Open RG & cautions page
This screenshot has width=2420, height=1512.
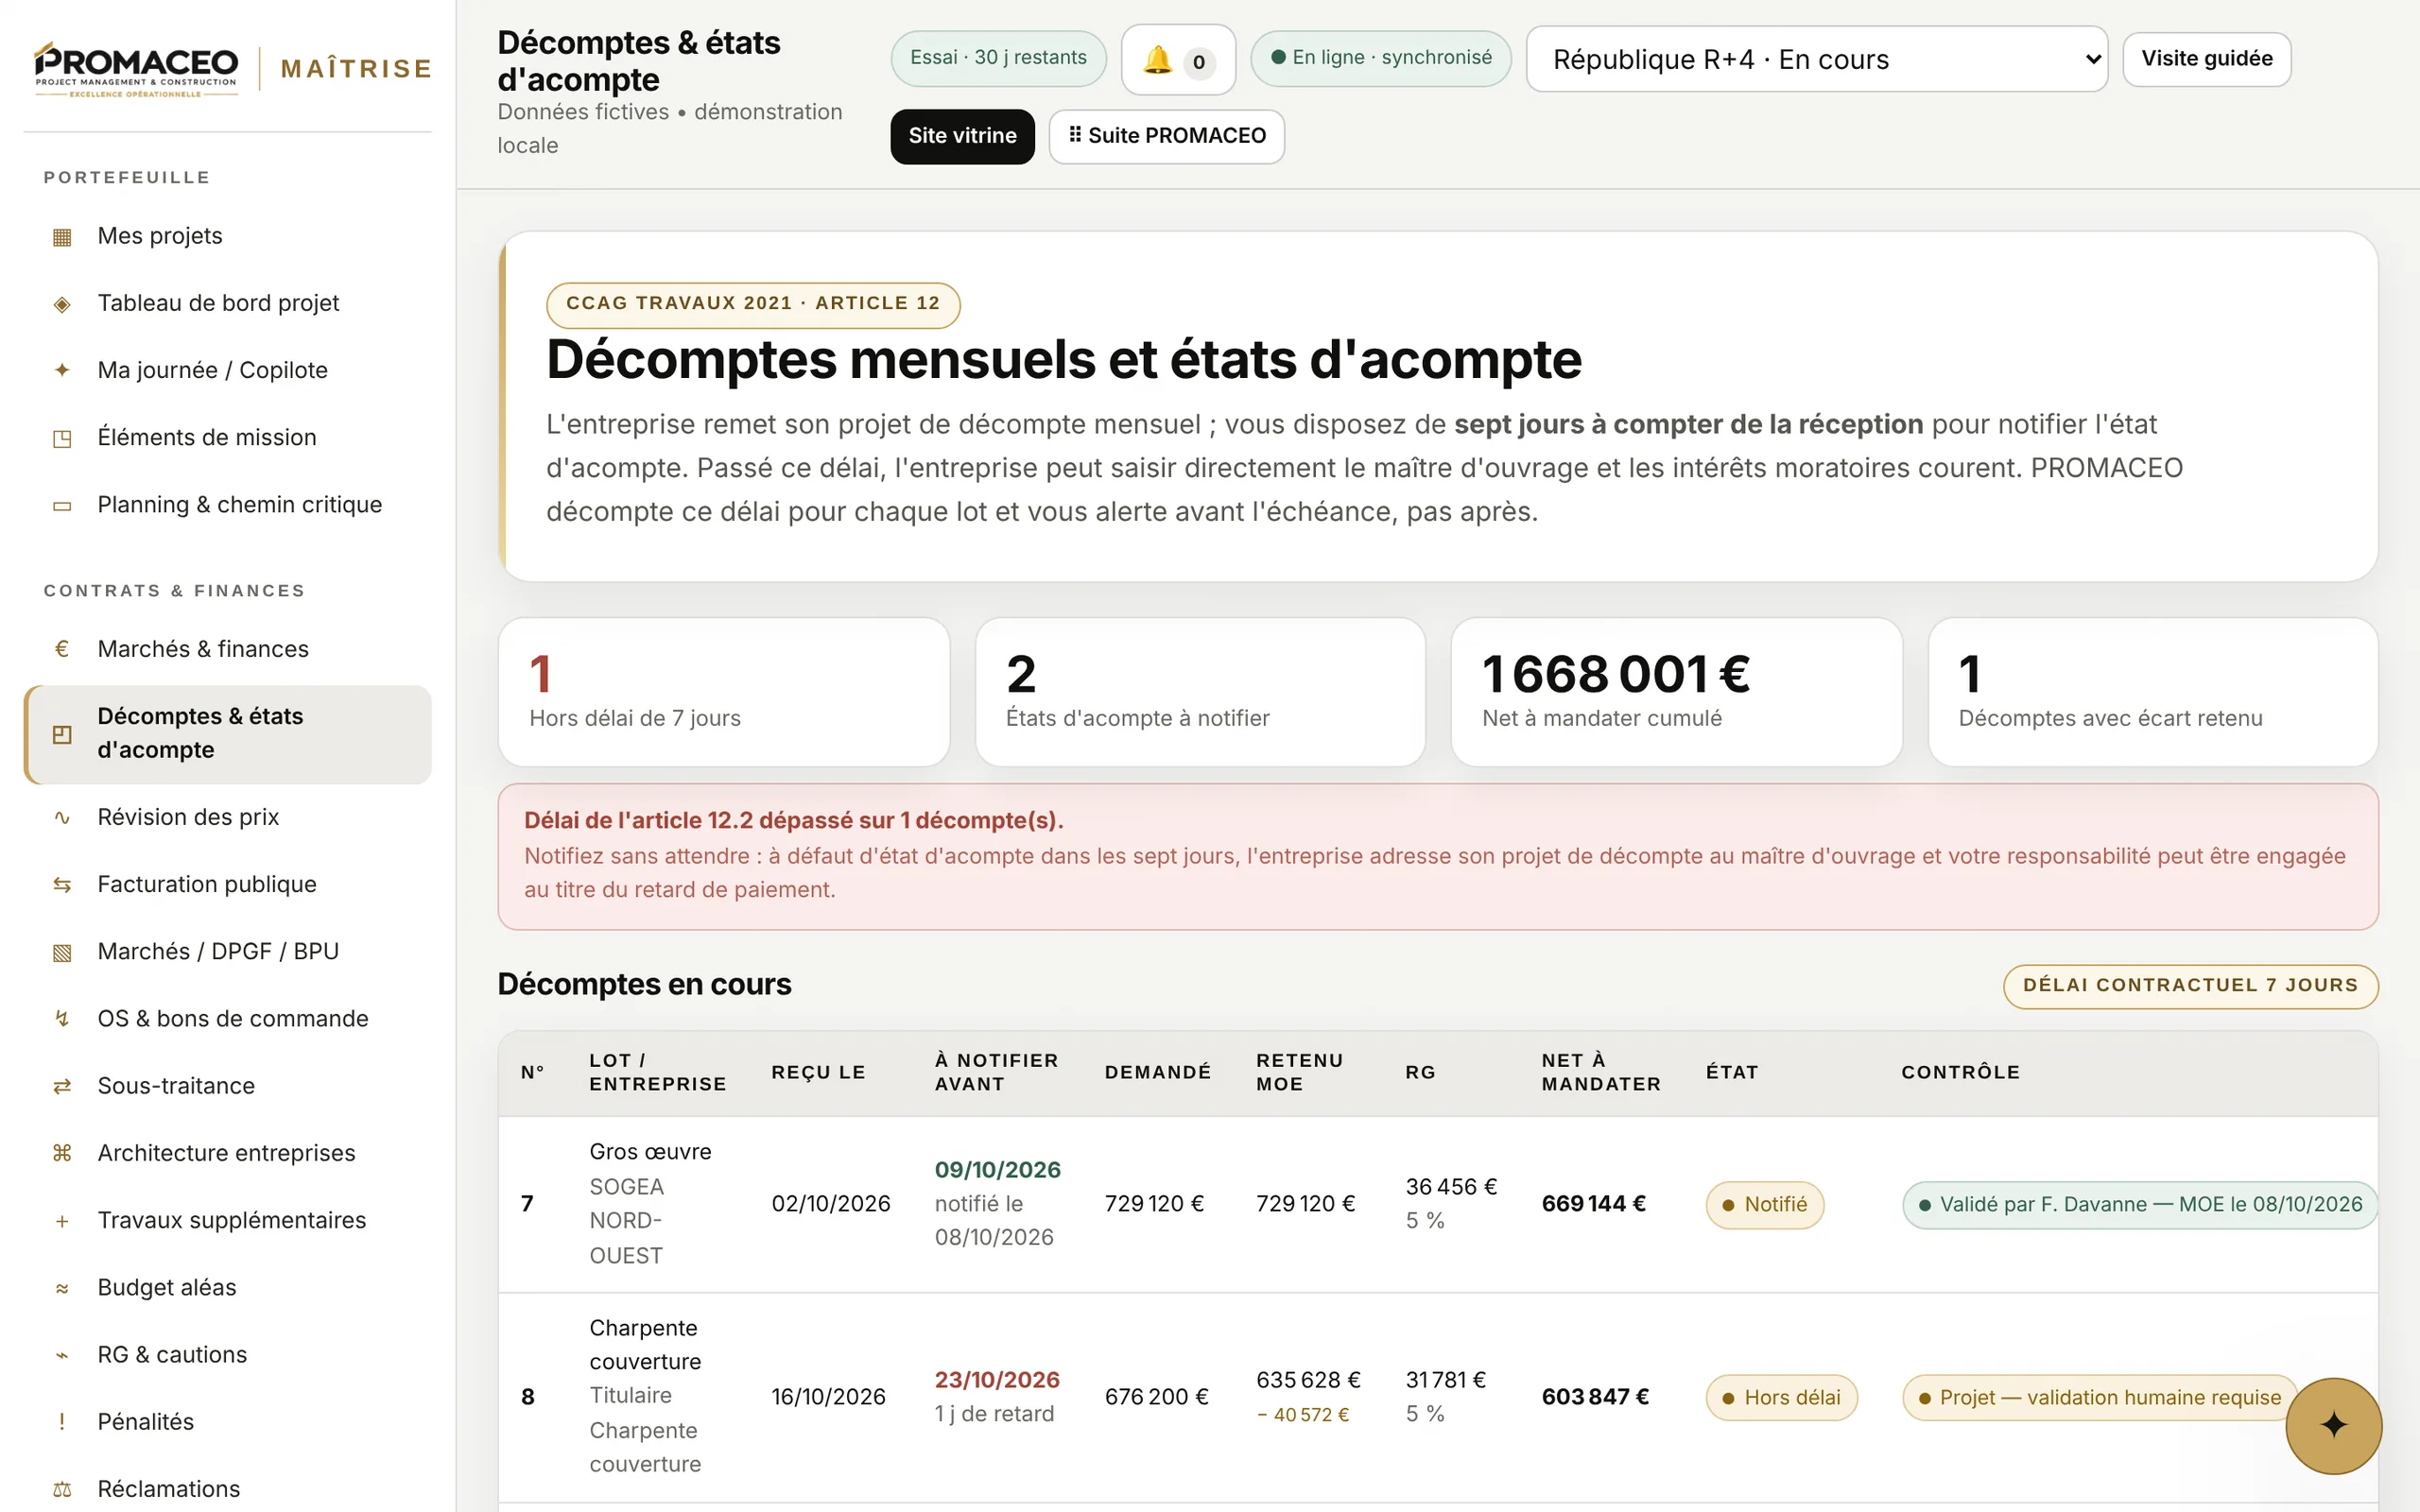click(228, 1354)
